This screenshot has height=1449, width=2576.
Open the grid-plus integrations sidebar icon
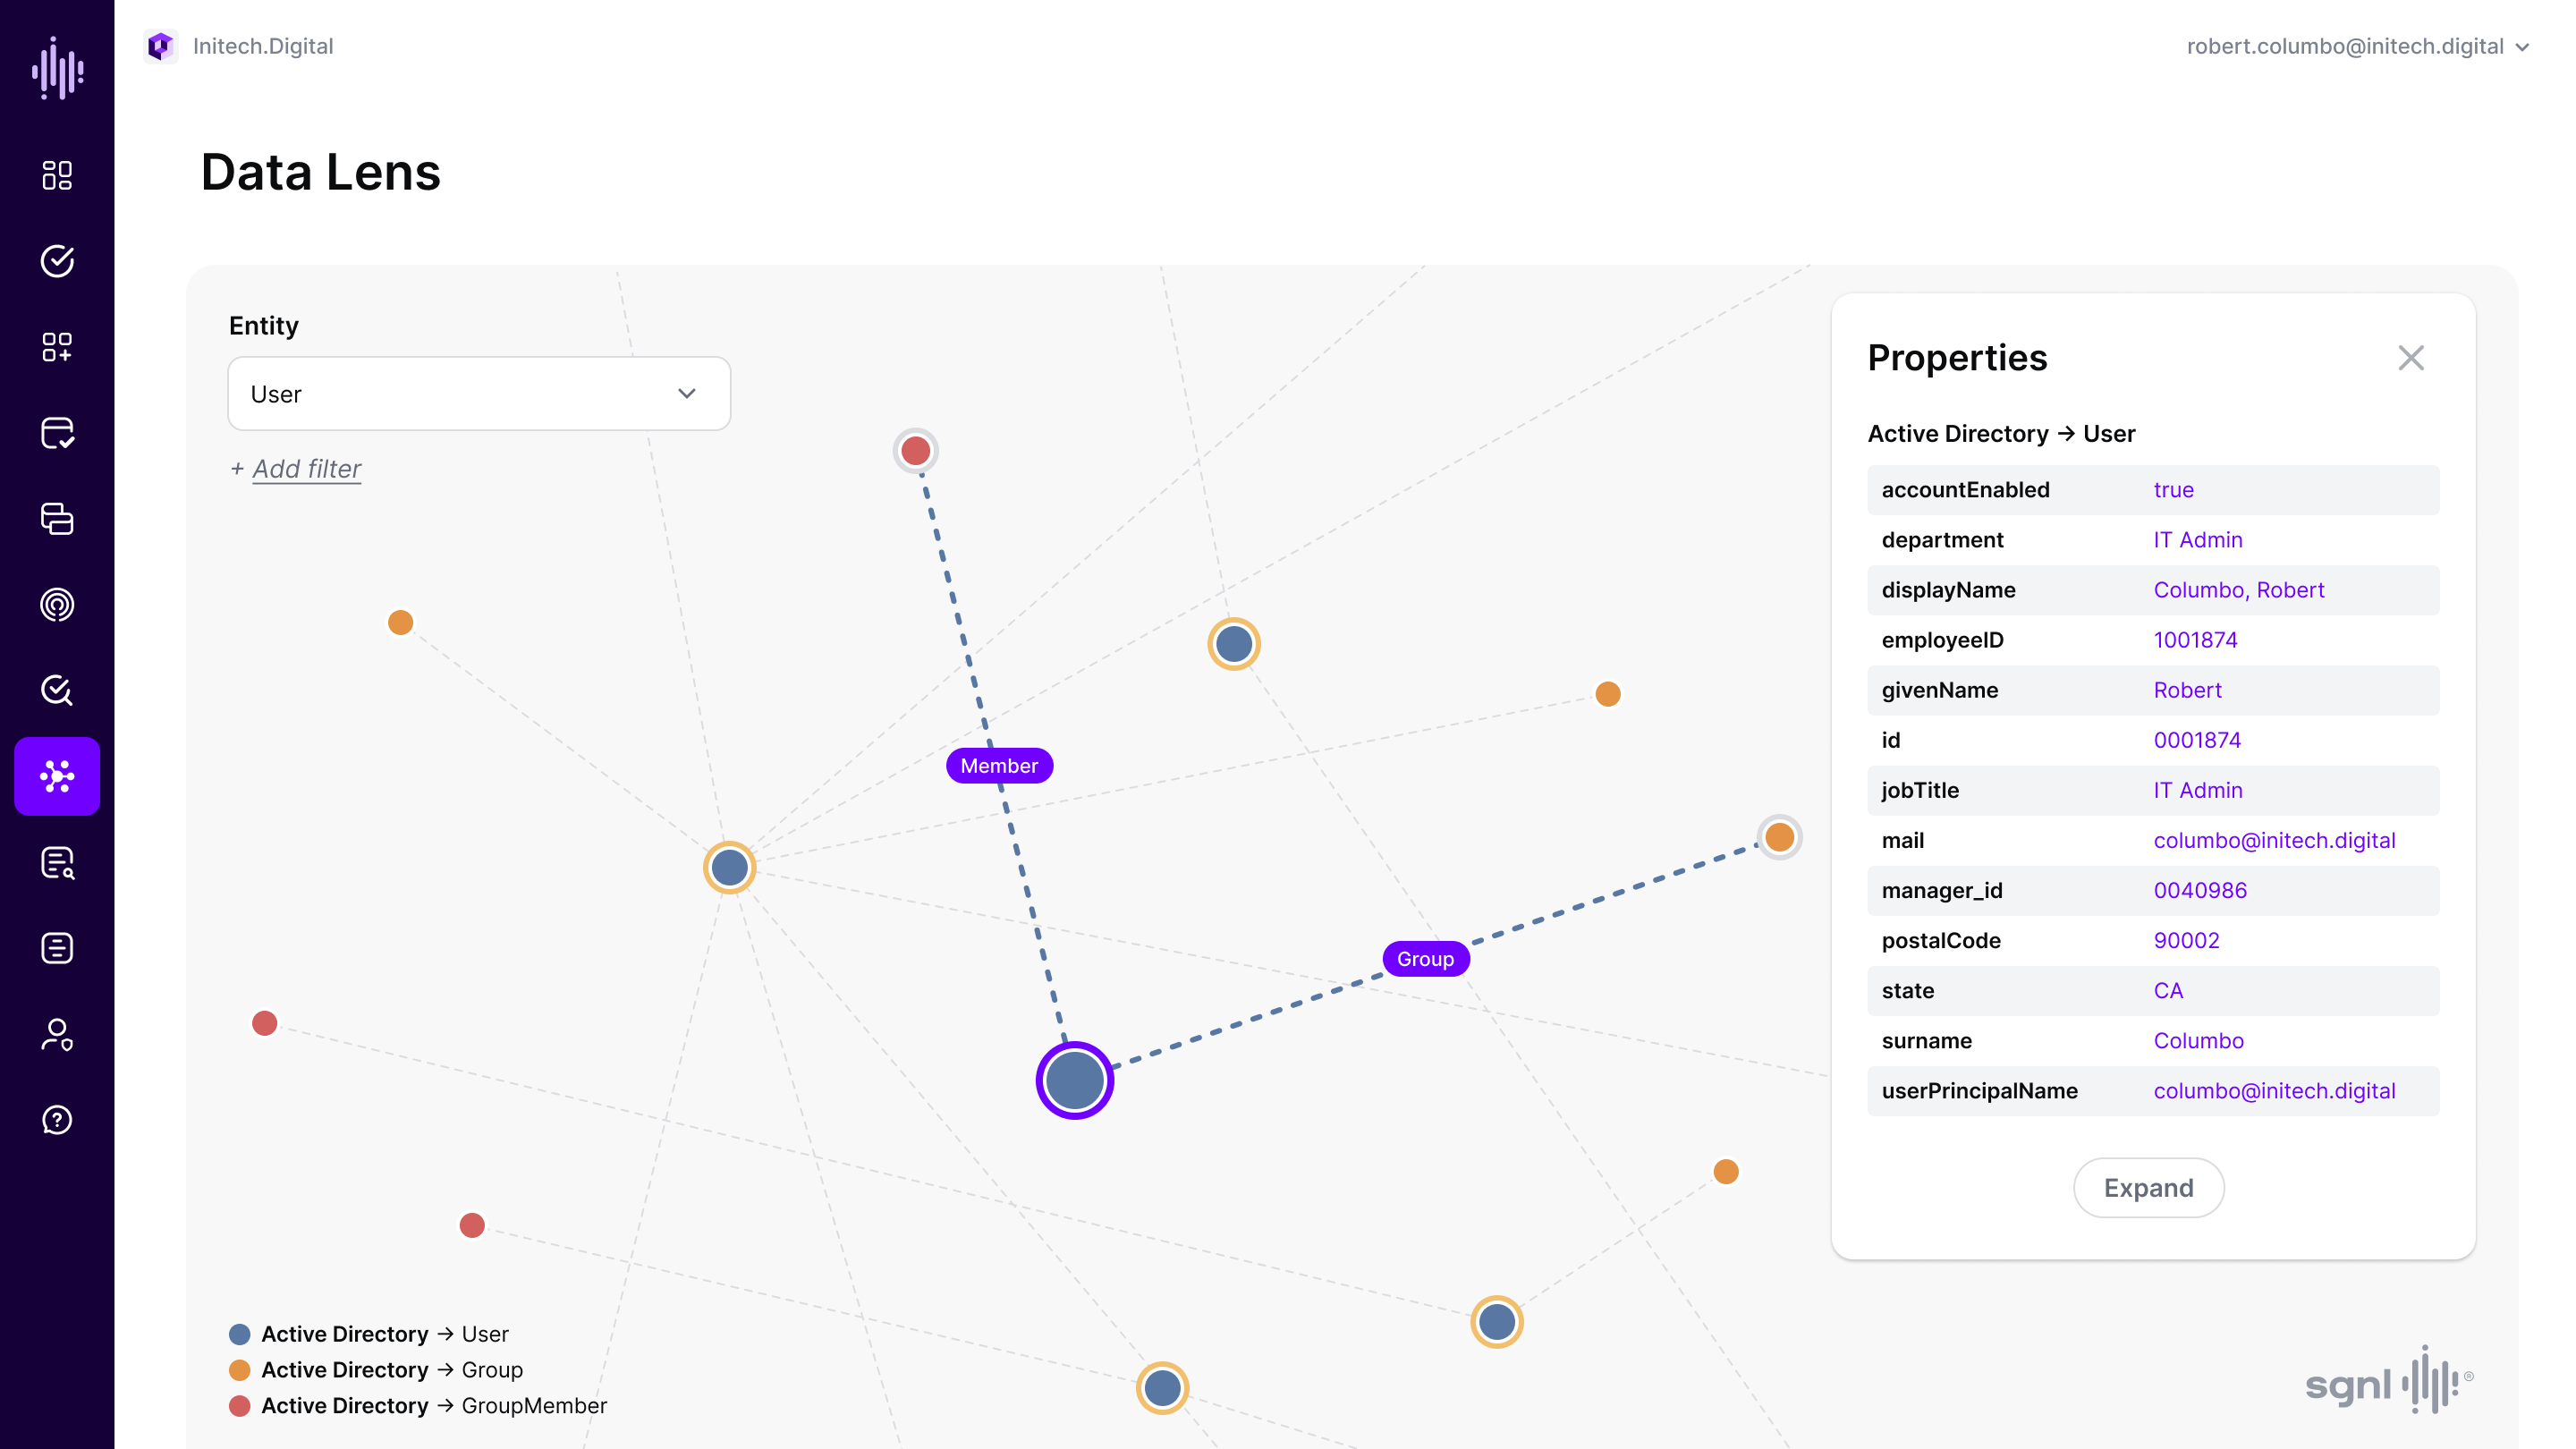57,347
